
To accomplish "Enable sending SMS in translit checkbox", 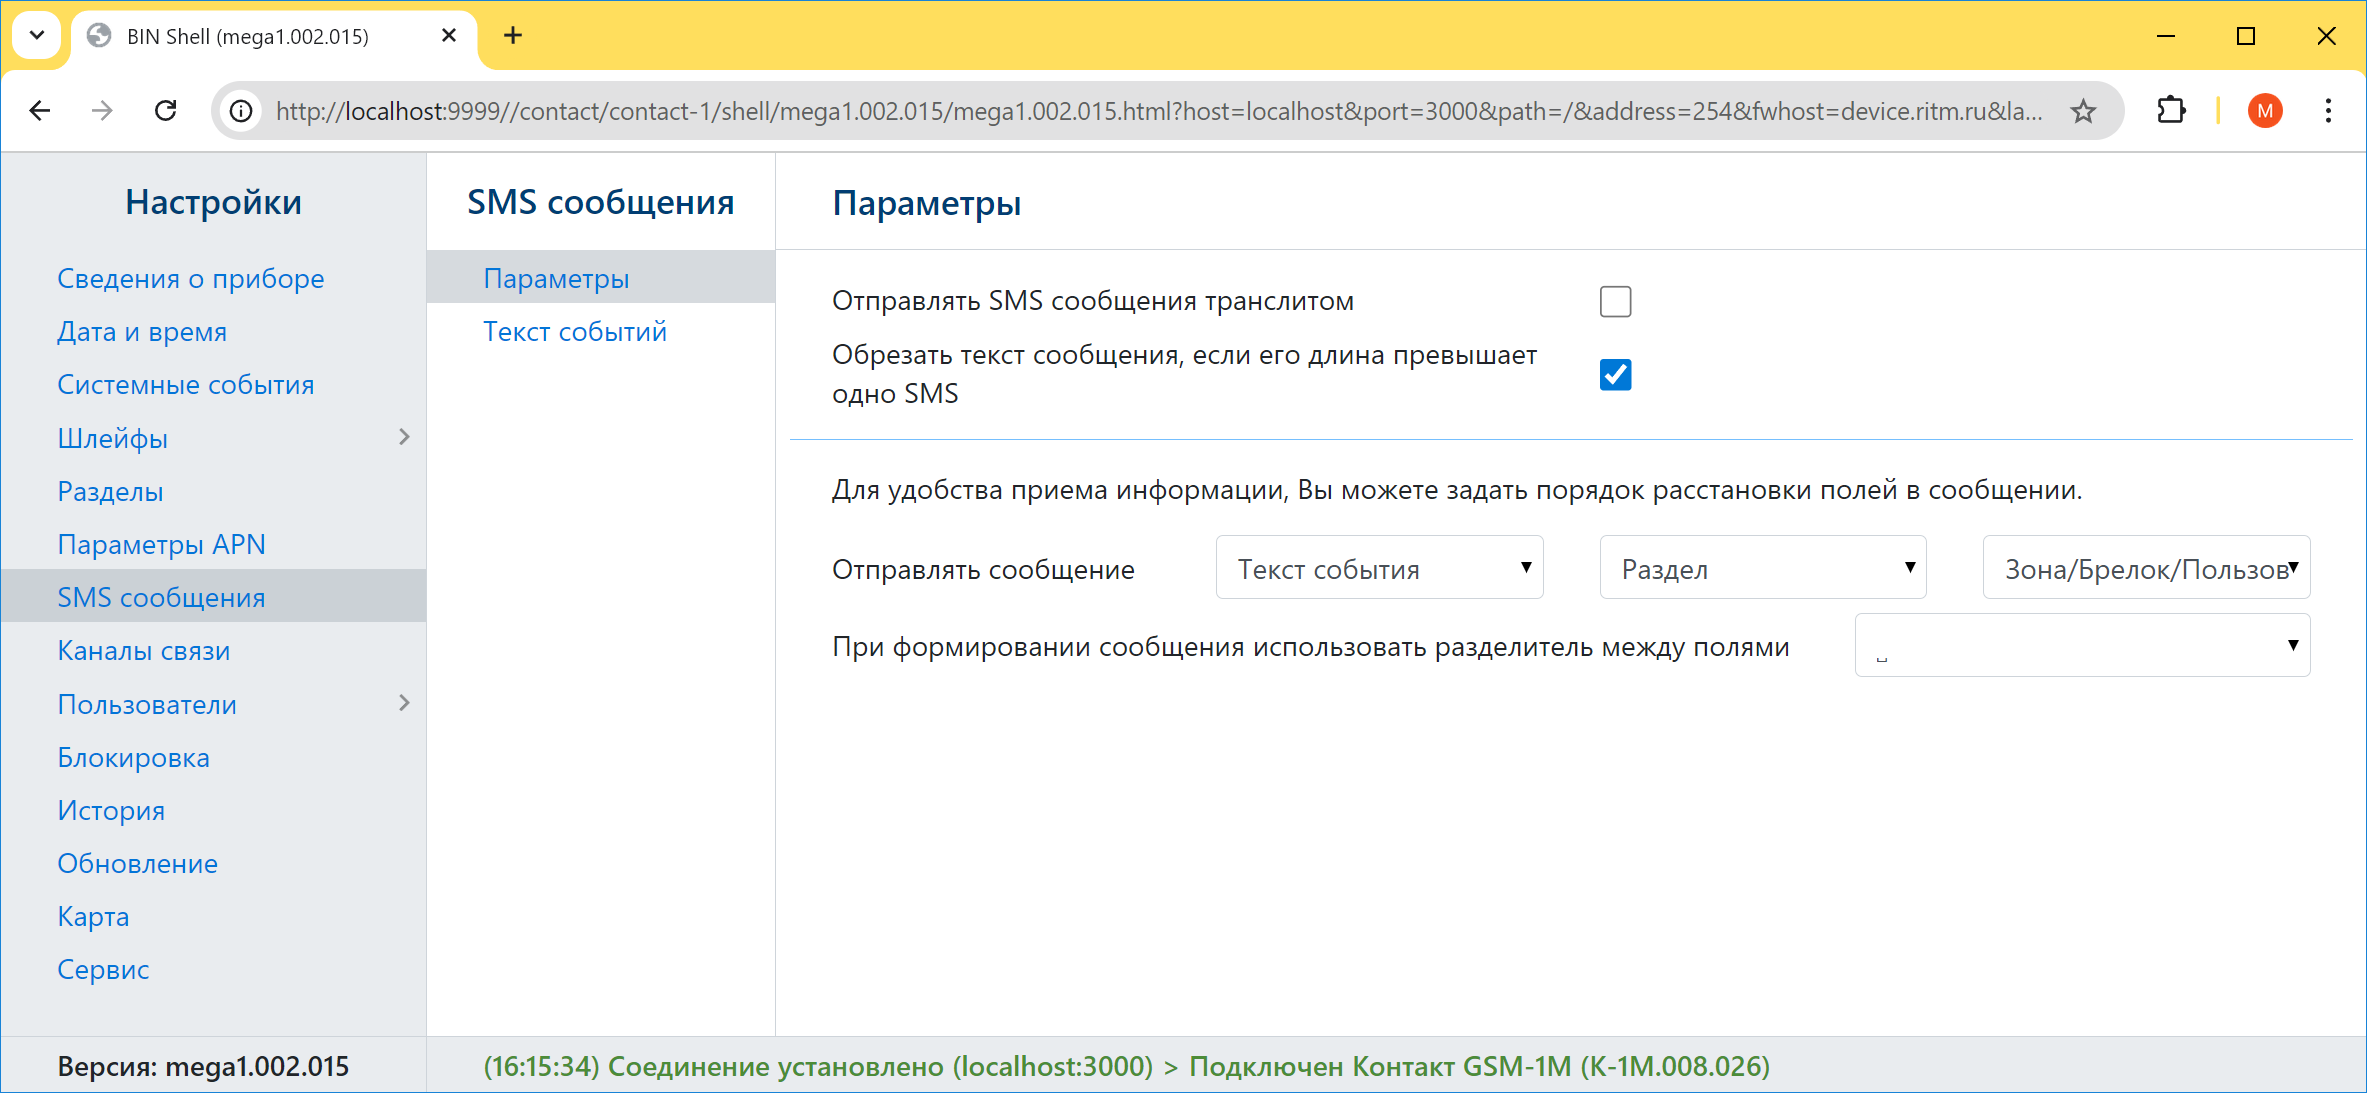I will pyautogui.click(x=1615, y=301).
